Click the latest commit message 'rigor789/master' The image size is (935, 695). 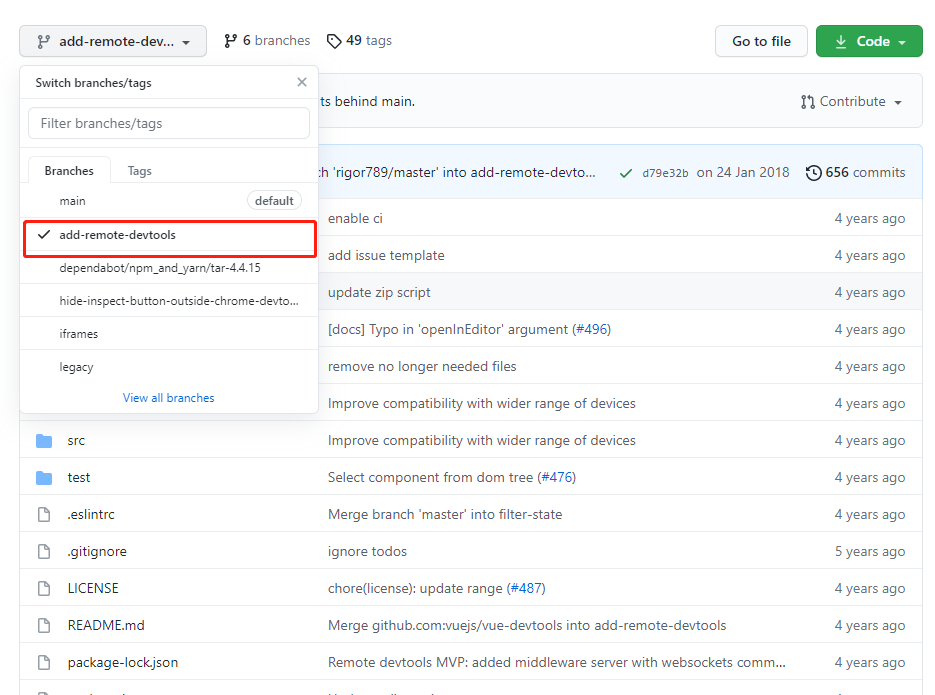tap(457, 172)
